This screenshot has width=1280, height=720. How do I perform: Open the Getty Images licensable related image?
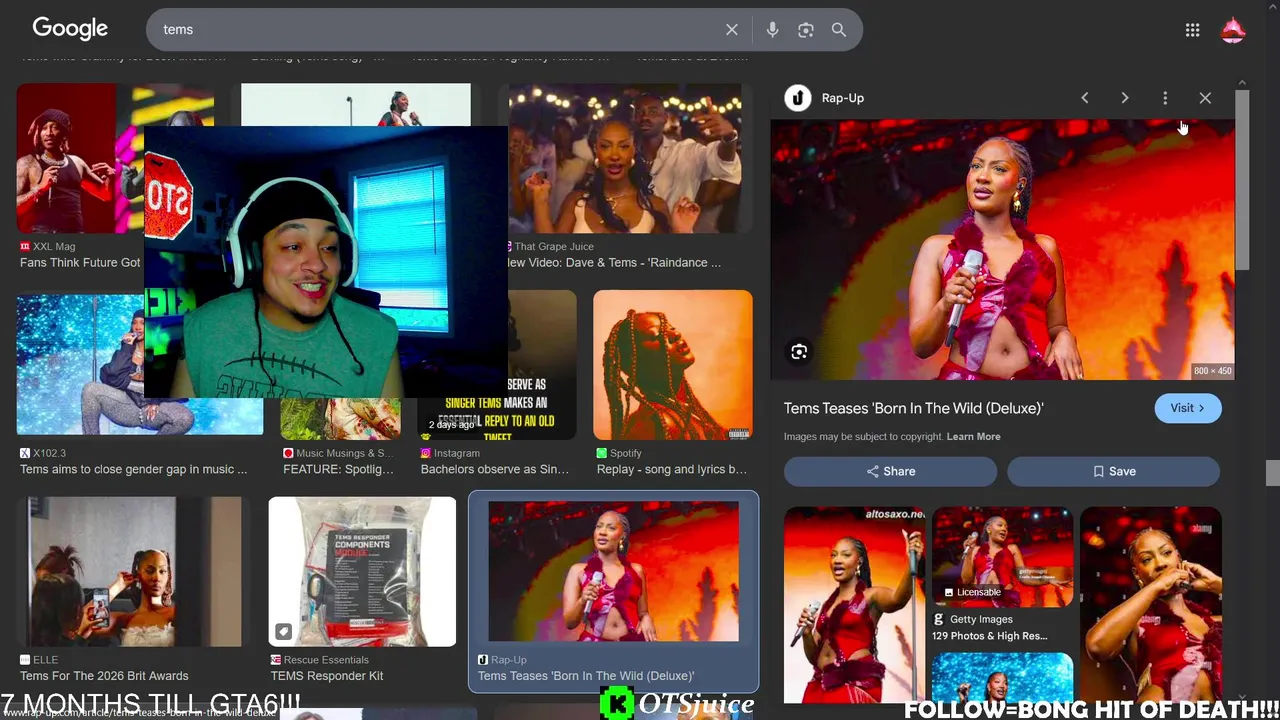1002,557
